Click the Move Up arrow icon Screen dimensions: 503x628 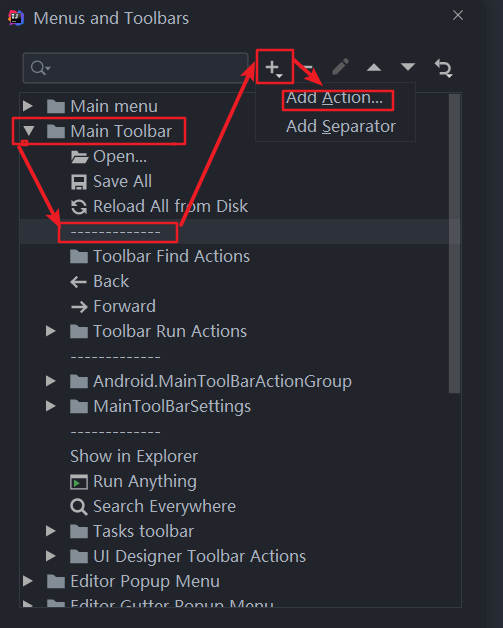click(374, 67)
